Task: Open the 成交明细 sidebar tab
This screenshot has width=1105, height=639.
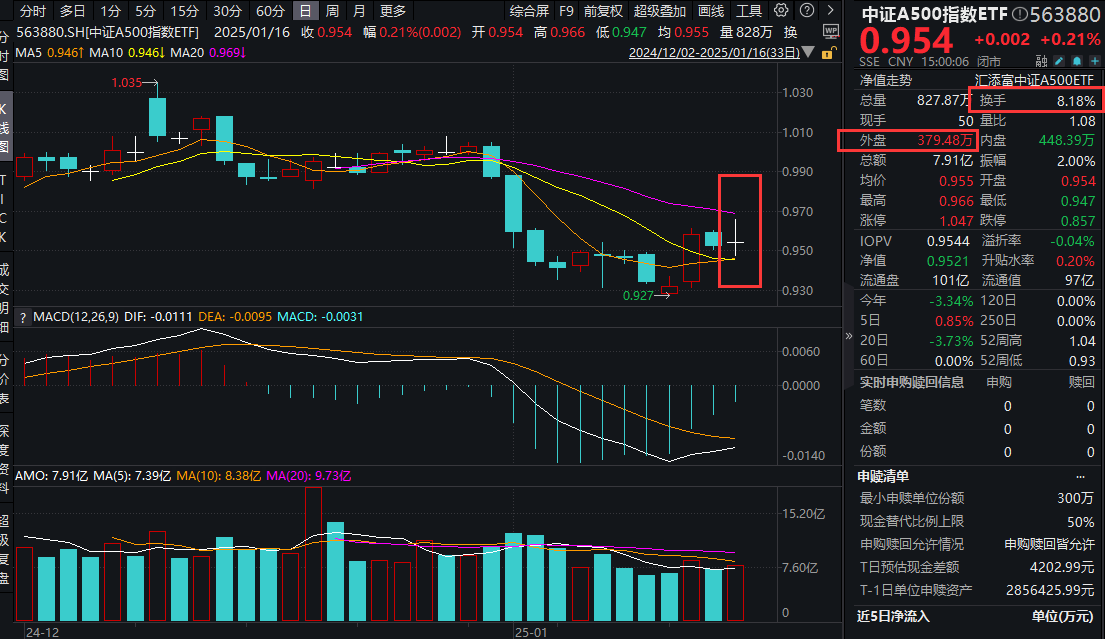Action: [x=5, y=299]
